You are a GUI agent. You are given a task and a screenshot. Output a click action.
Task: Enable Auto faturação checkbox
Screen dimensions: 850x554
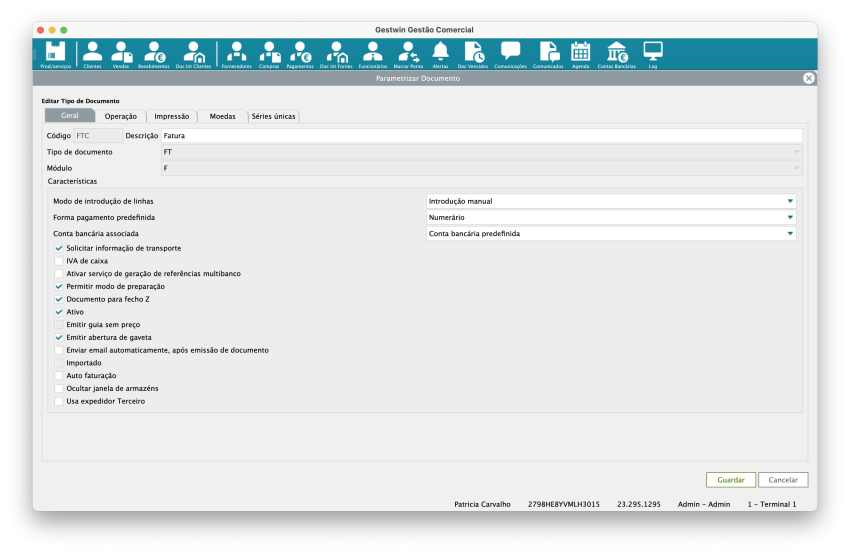(59, 375)
